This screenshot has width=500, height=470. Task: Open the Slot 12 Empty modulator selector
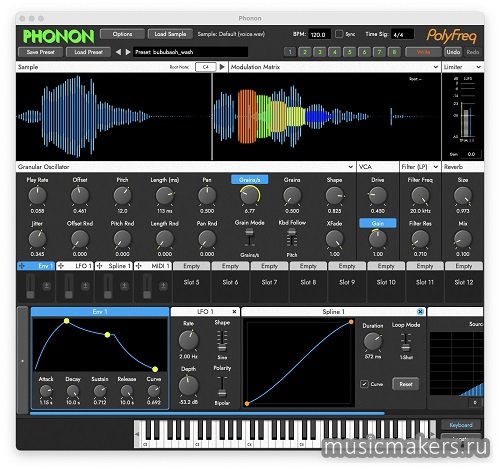point(464,266)
